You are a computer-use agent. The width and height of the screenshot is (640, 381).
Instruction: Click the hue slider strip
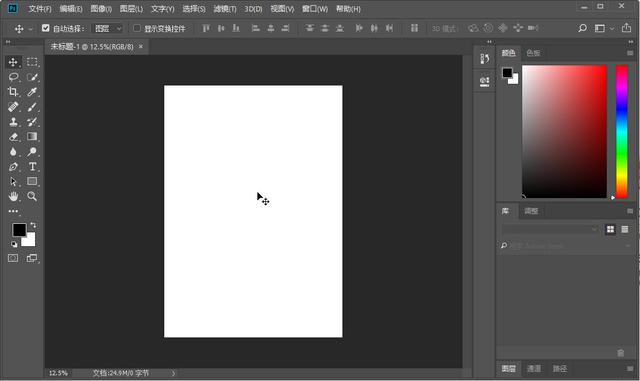pos(622,131)
